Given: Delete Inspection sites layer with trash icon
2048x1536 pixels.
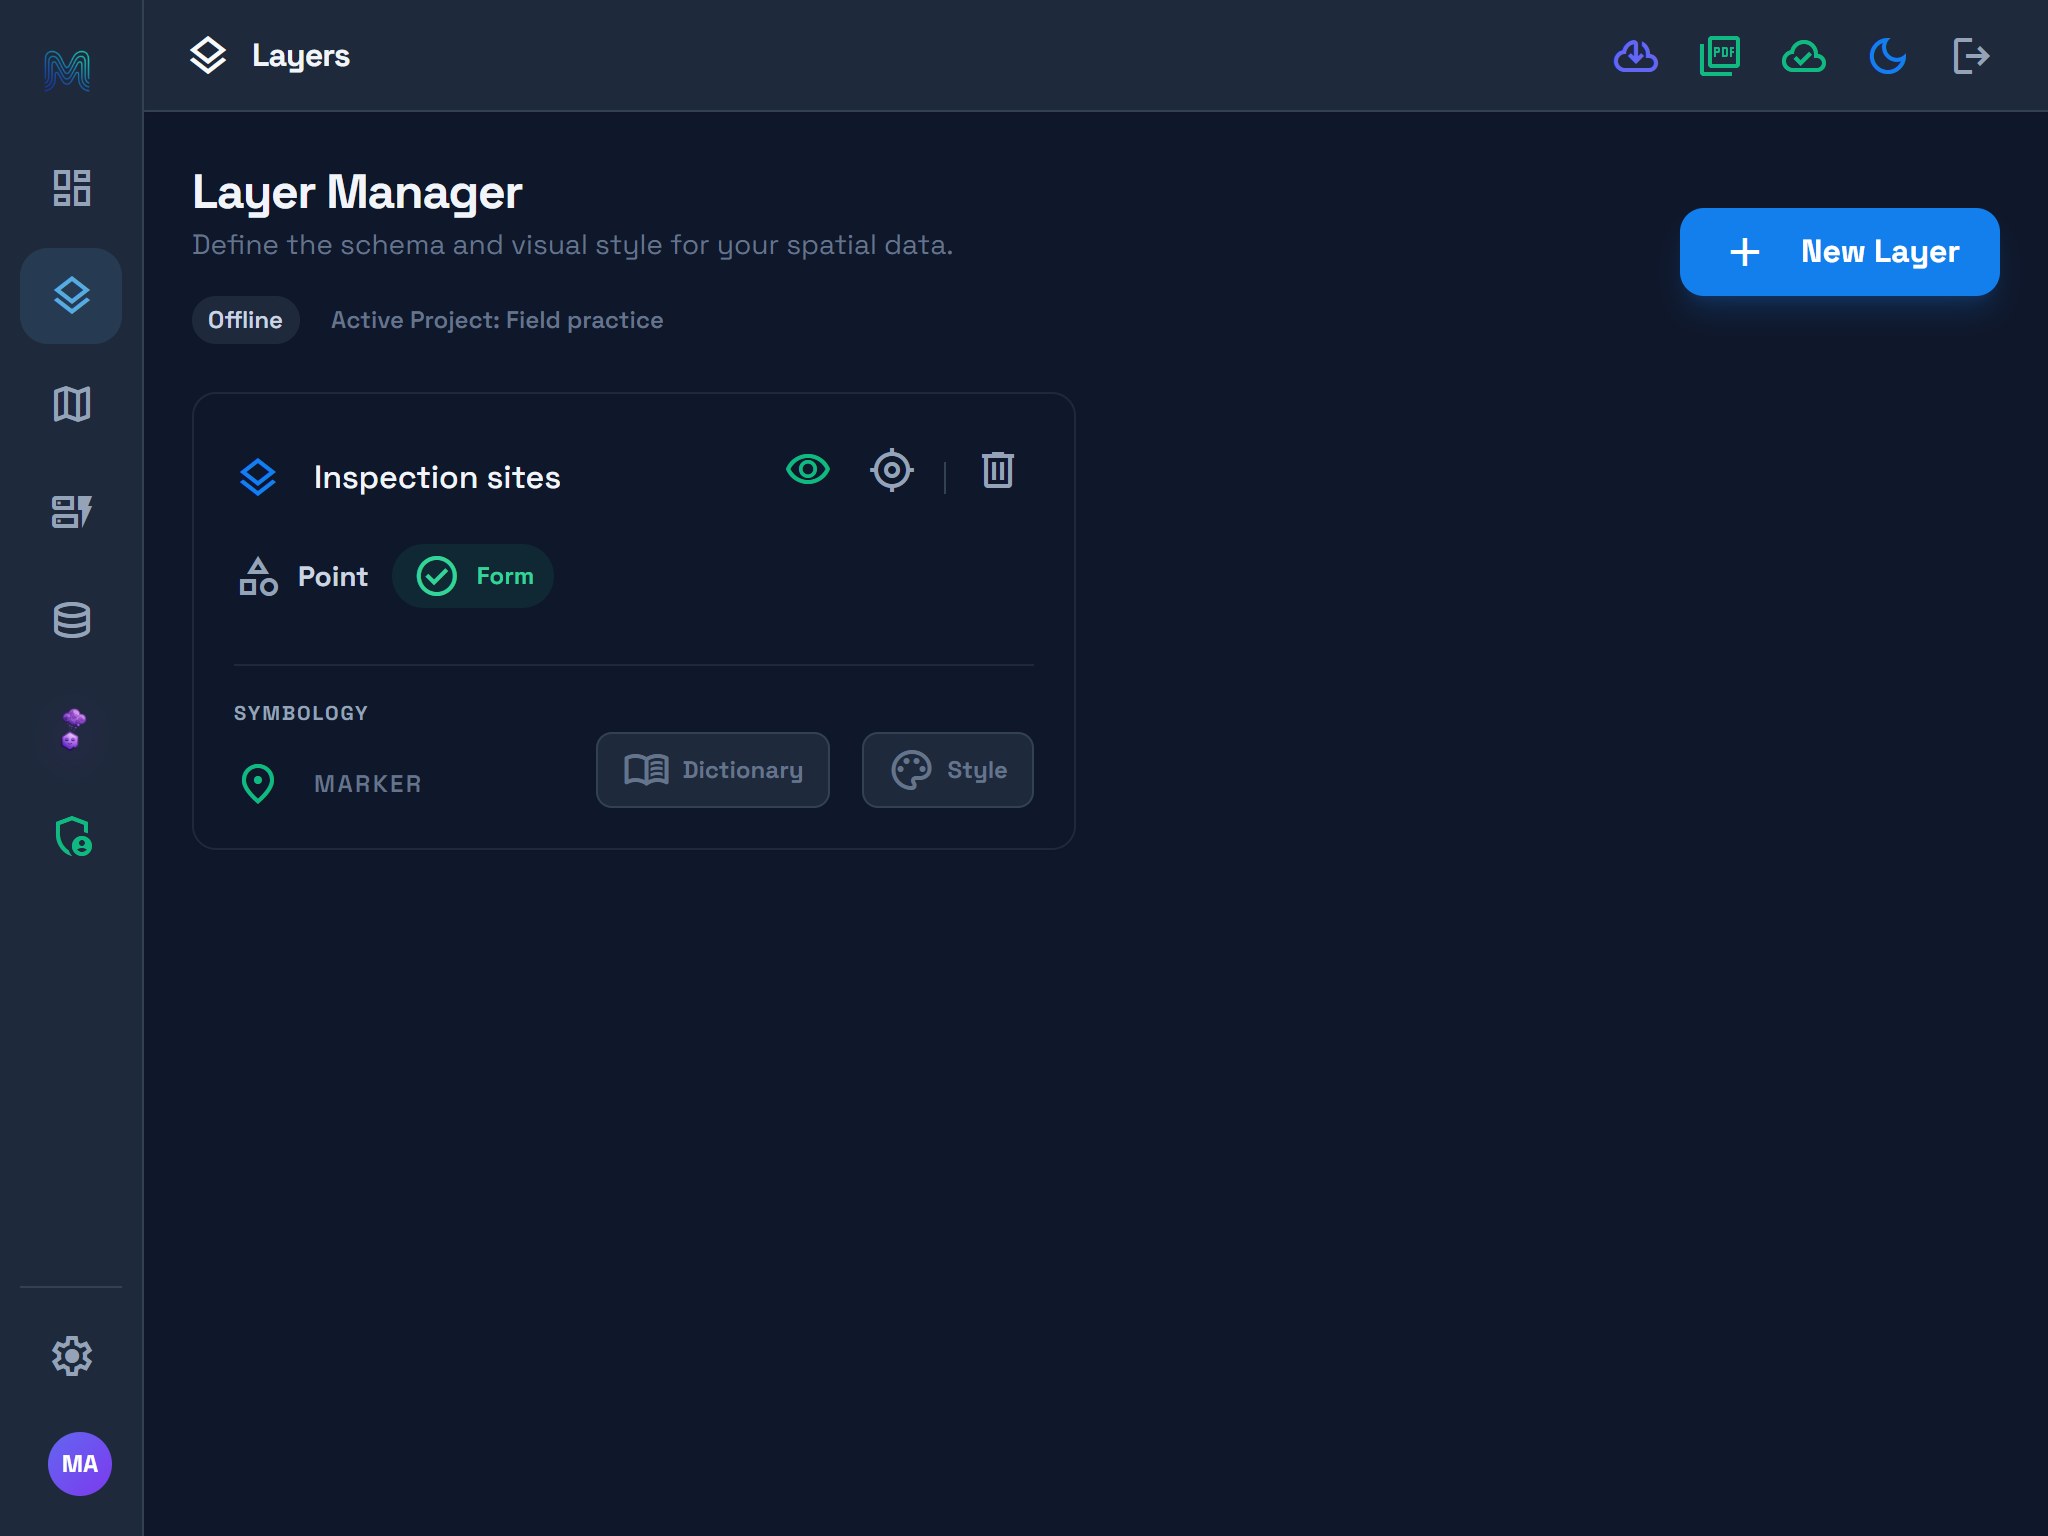Looking at the screenshot, I should 998,469.
